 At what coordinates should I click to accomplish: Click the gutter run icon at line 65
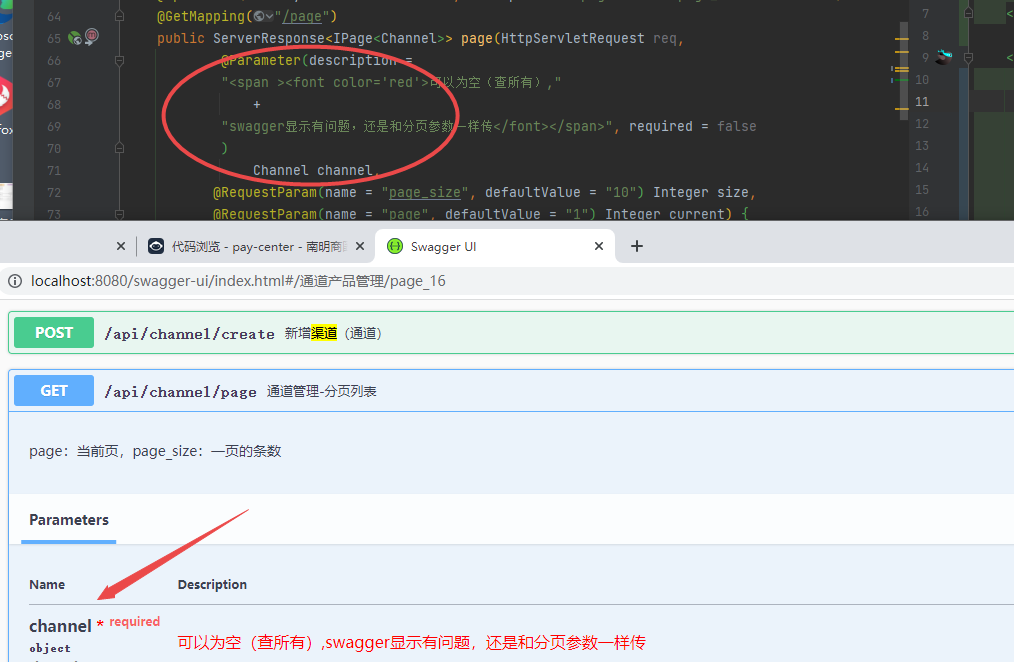(75, 38)
